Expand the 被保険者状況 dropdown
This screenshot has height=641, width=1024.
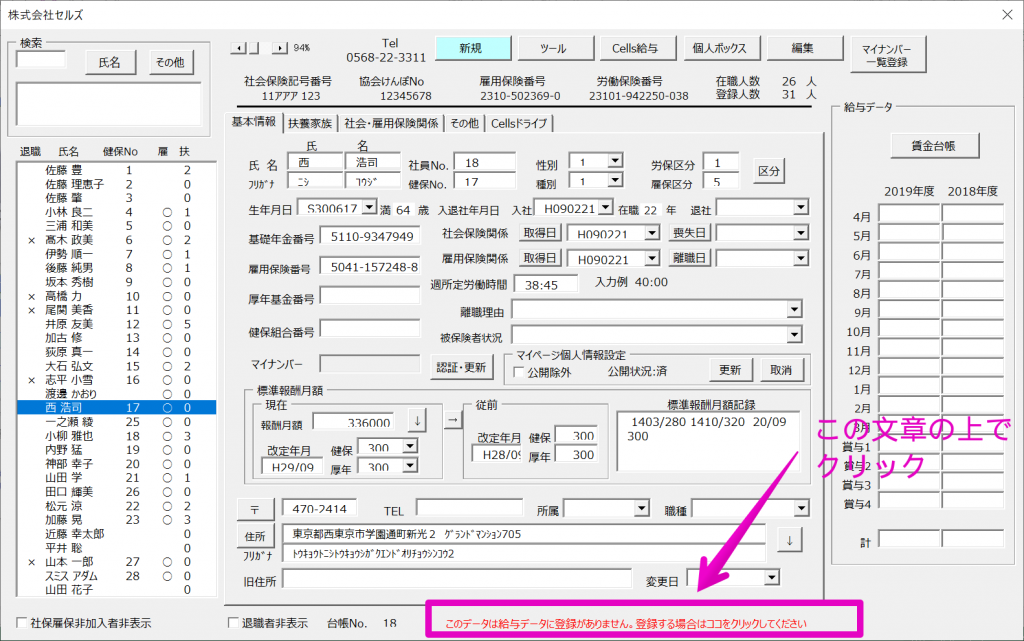(x=794, y=335)
